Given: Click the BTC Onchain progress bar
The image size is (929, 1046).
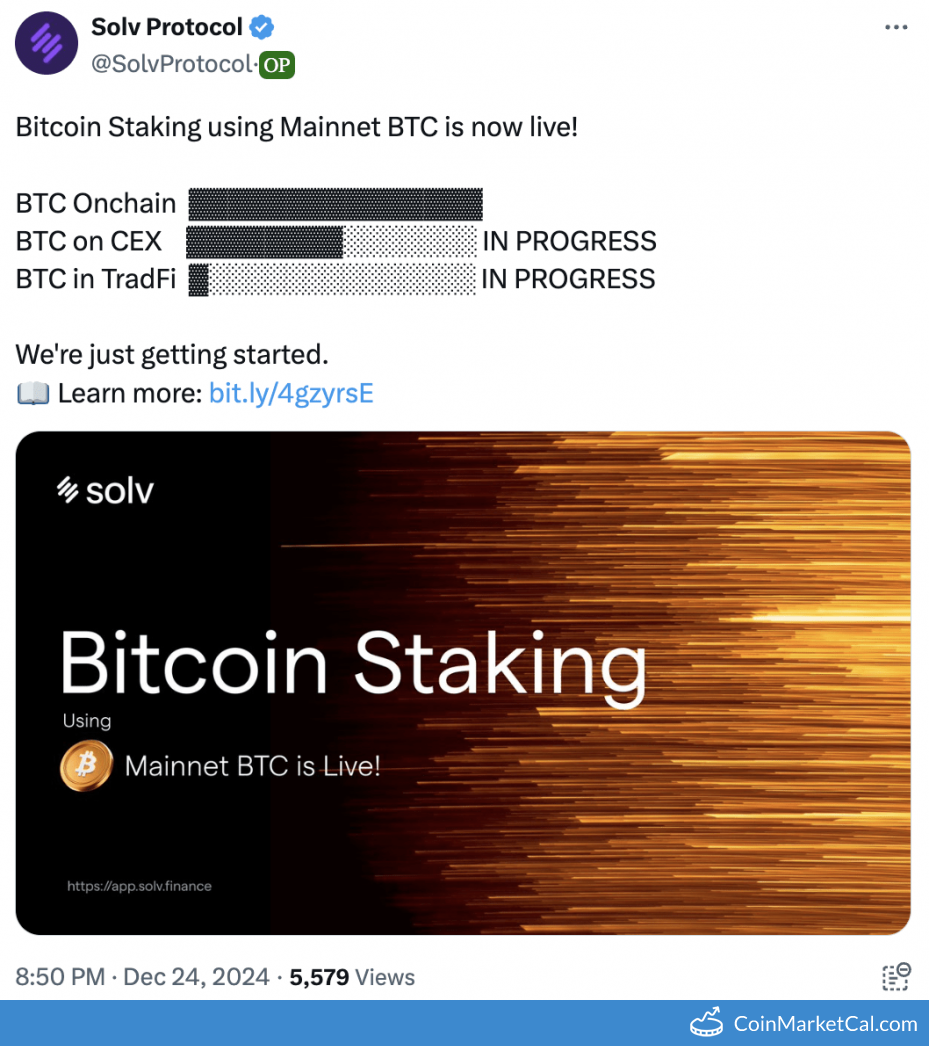Looking at the screenshot, I should pos(335,204).
